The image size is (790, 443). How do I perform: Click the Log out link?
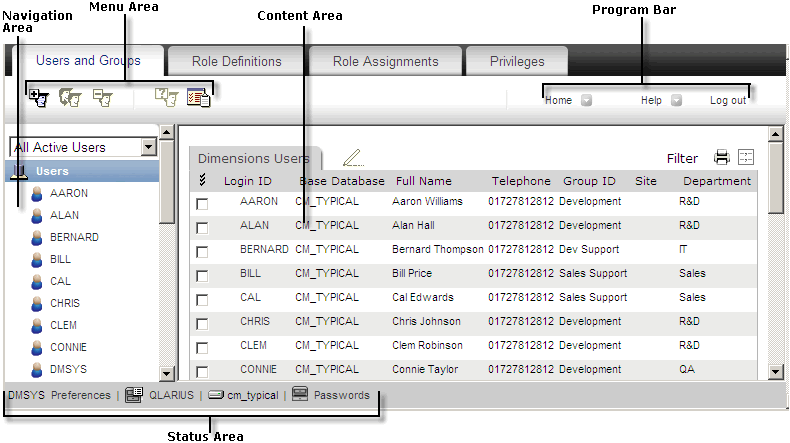(x=727, y=100)
